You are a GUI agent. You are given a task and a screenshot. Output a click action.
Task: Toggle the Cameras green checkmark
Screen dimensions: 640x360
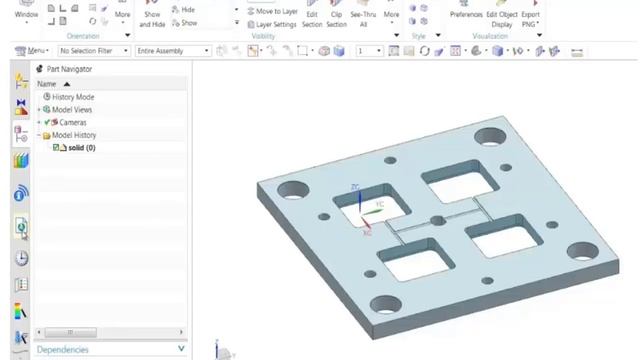click(x=47, y=122)
